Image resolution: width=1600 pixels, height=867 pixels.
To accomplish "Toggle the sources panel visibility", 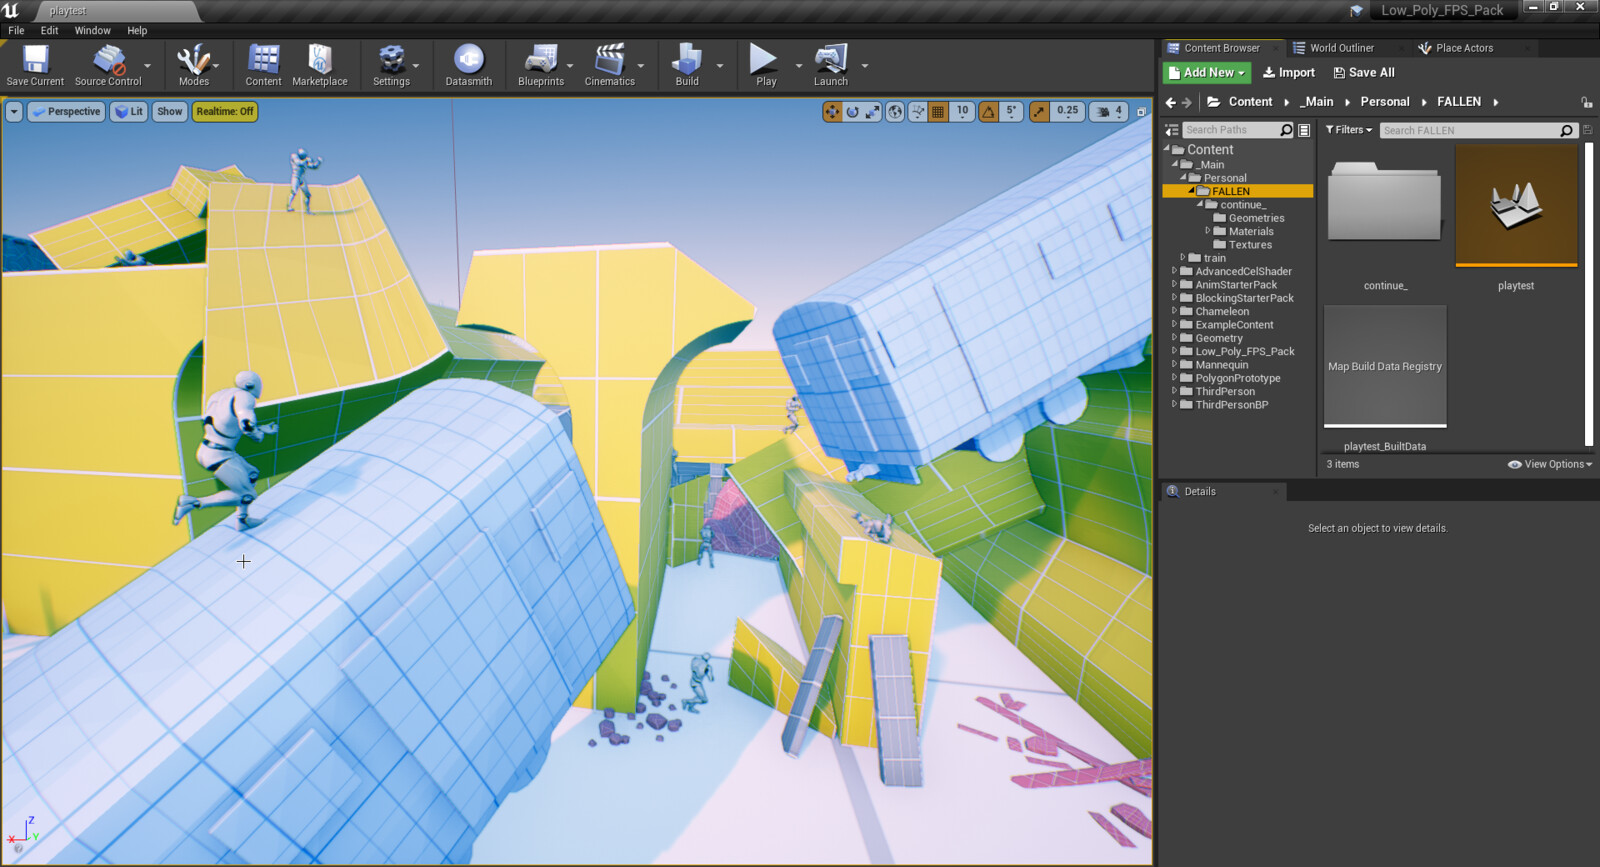I will click(x=1172, y=130).
